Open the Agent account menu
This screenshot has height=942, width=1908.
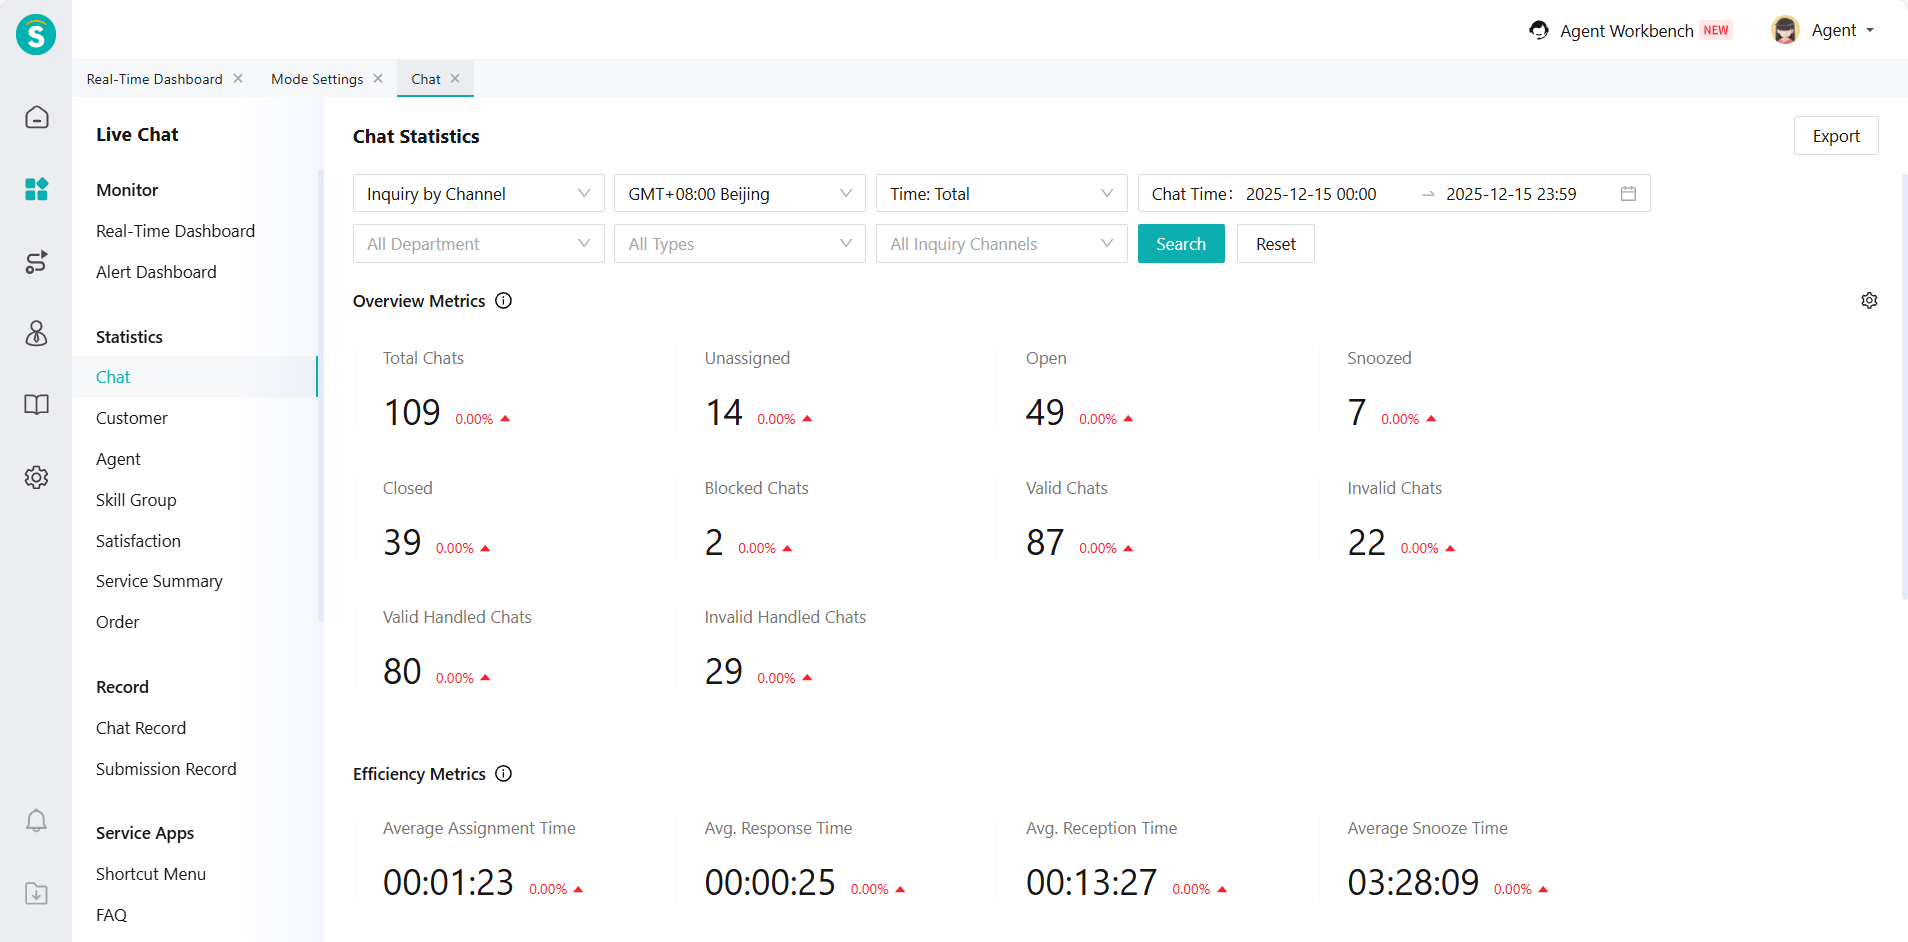tap(1833, 30)
